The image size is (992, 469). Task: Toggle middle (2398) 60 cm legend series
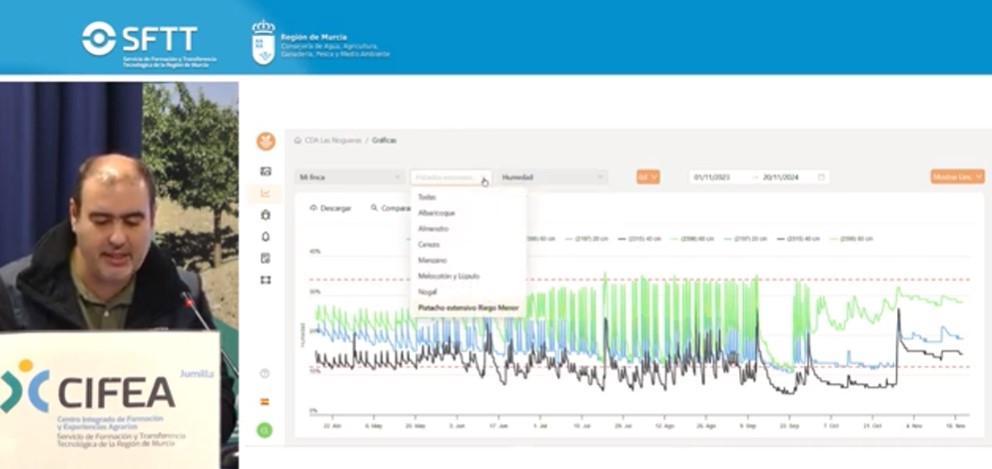click(692, 239)
